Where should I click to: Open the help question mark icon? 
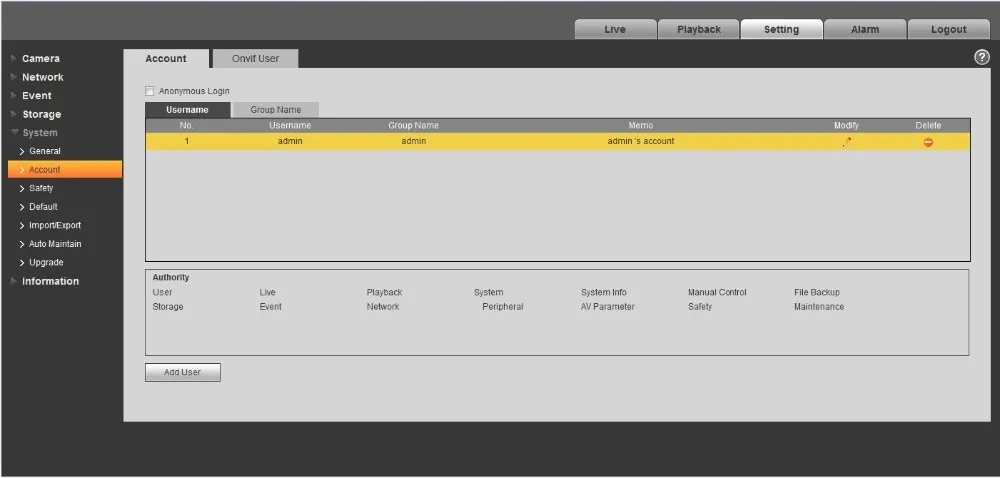tap(982, 57)
